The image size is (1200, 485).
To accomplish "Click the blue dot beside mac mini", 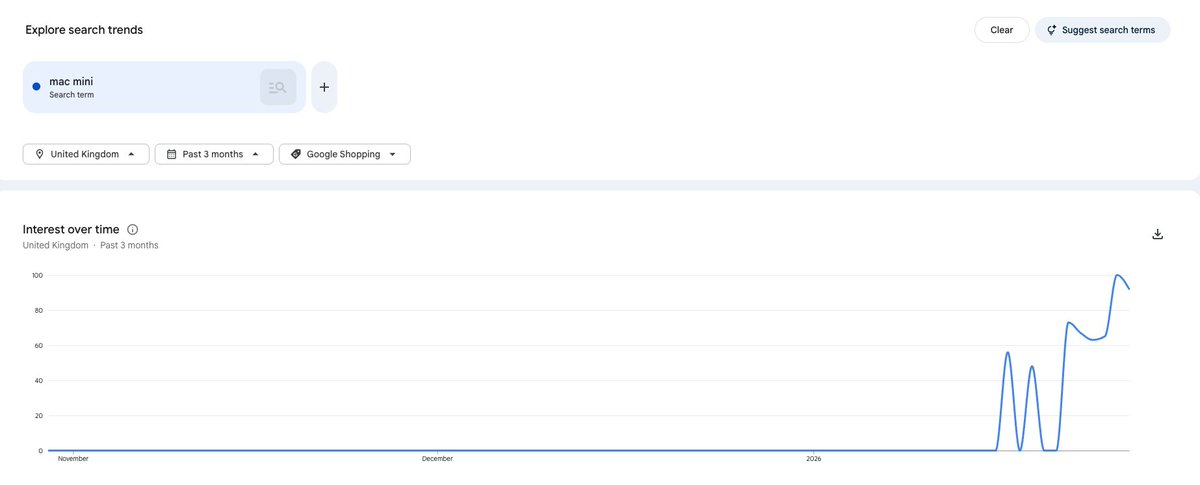I will pyautogui.click(x=37, y=87).
